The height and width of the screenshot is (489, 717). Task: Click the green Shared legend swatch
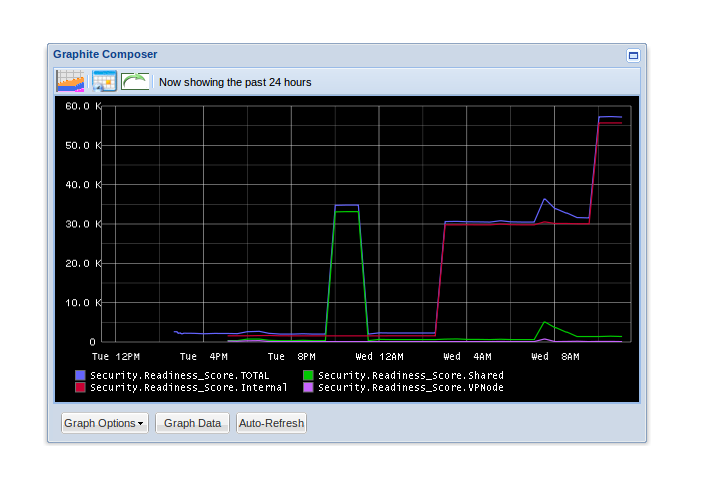308,375
